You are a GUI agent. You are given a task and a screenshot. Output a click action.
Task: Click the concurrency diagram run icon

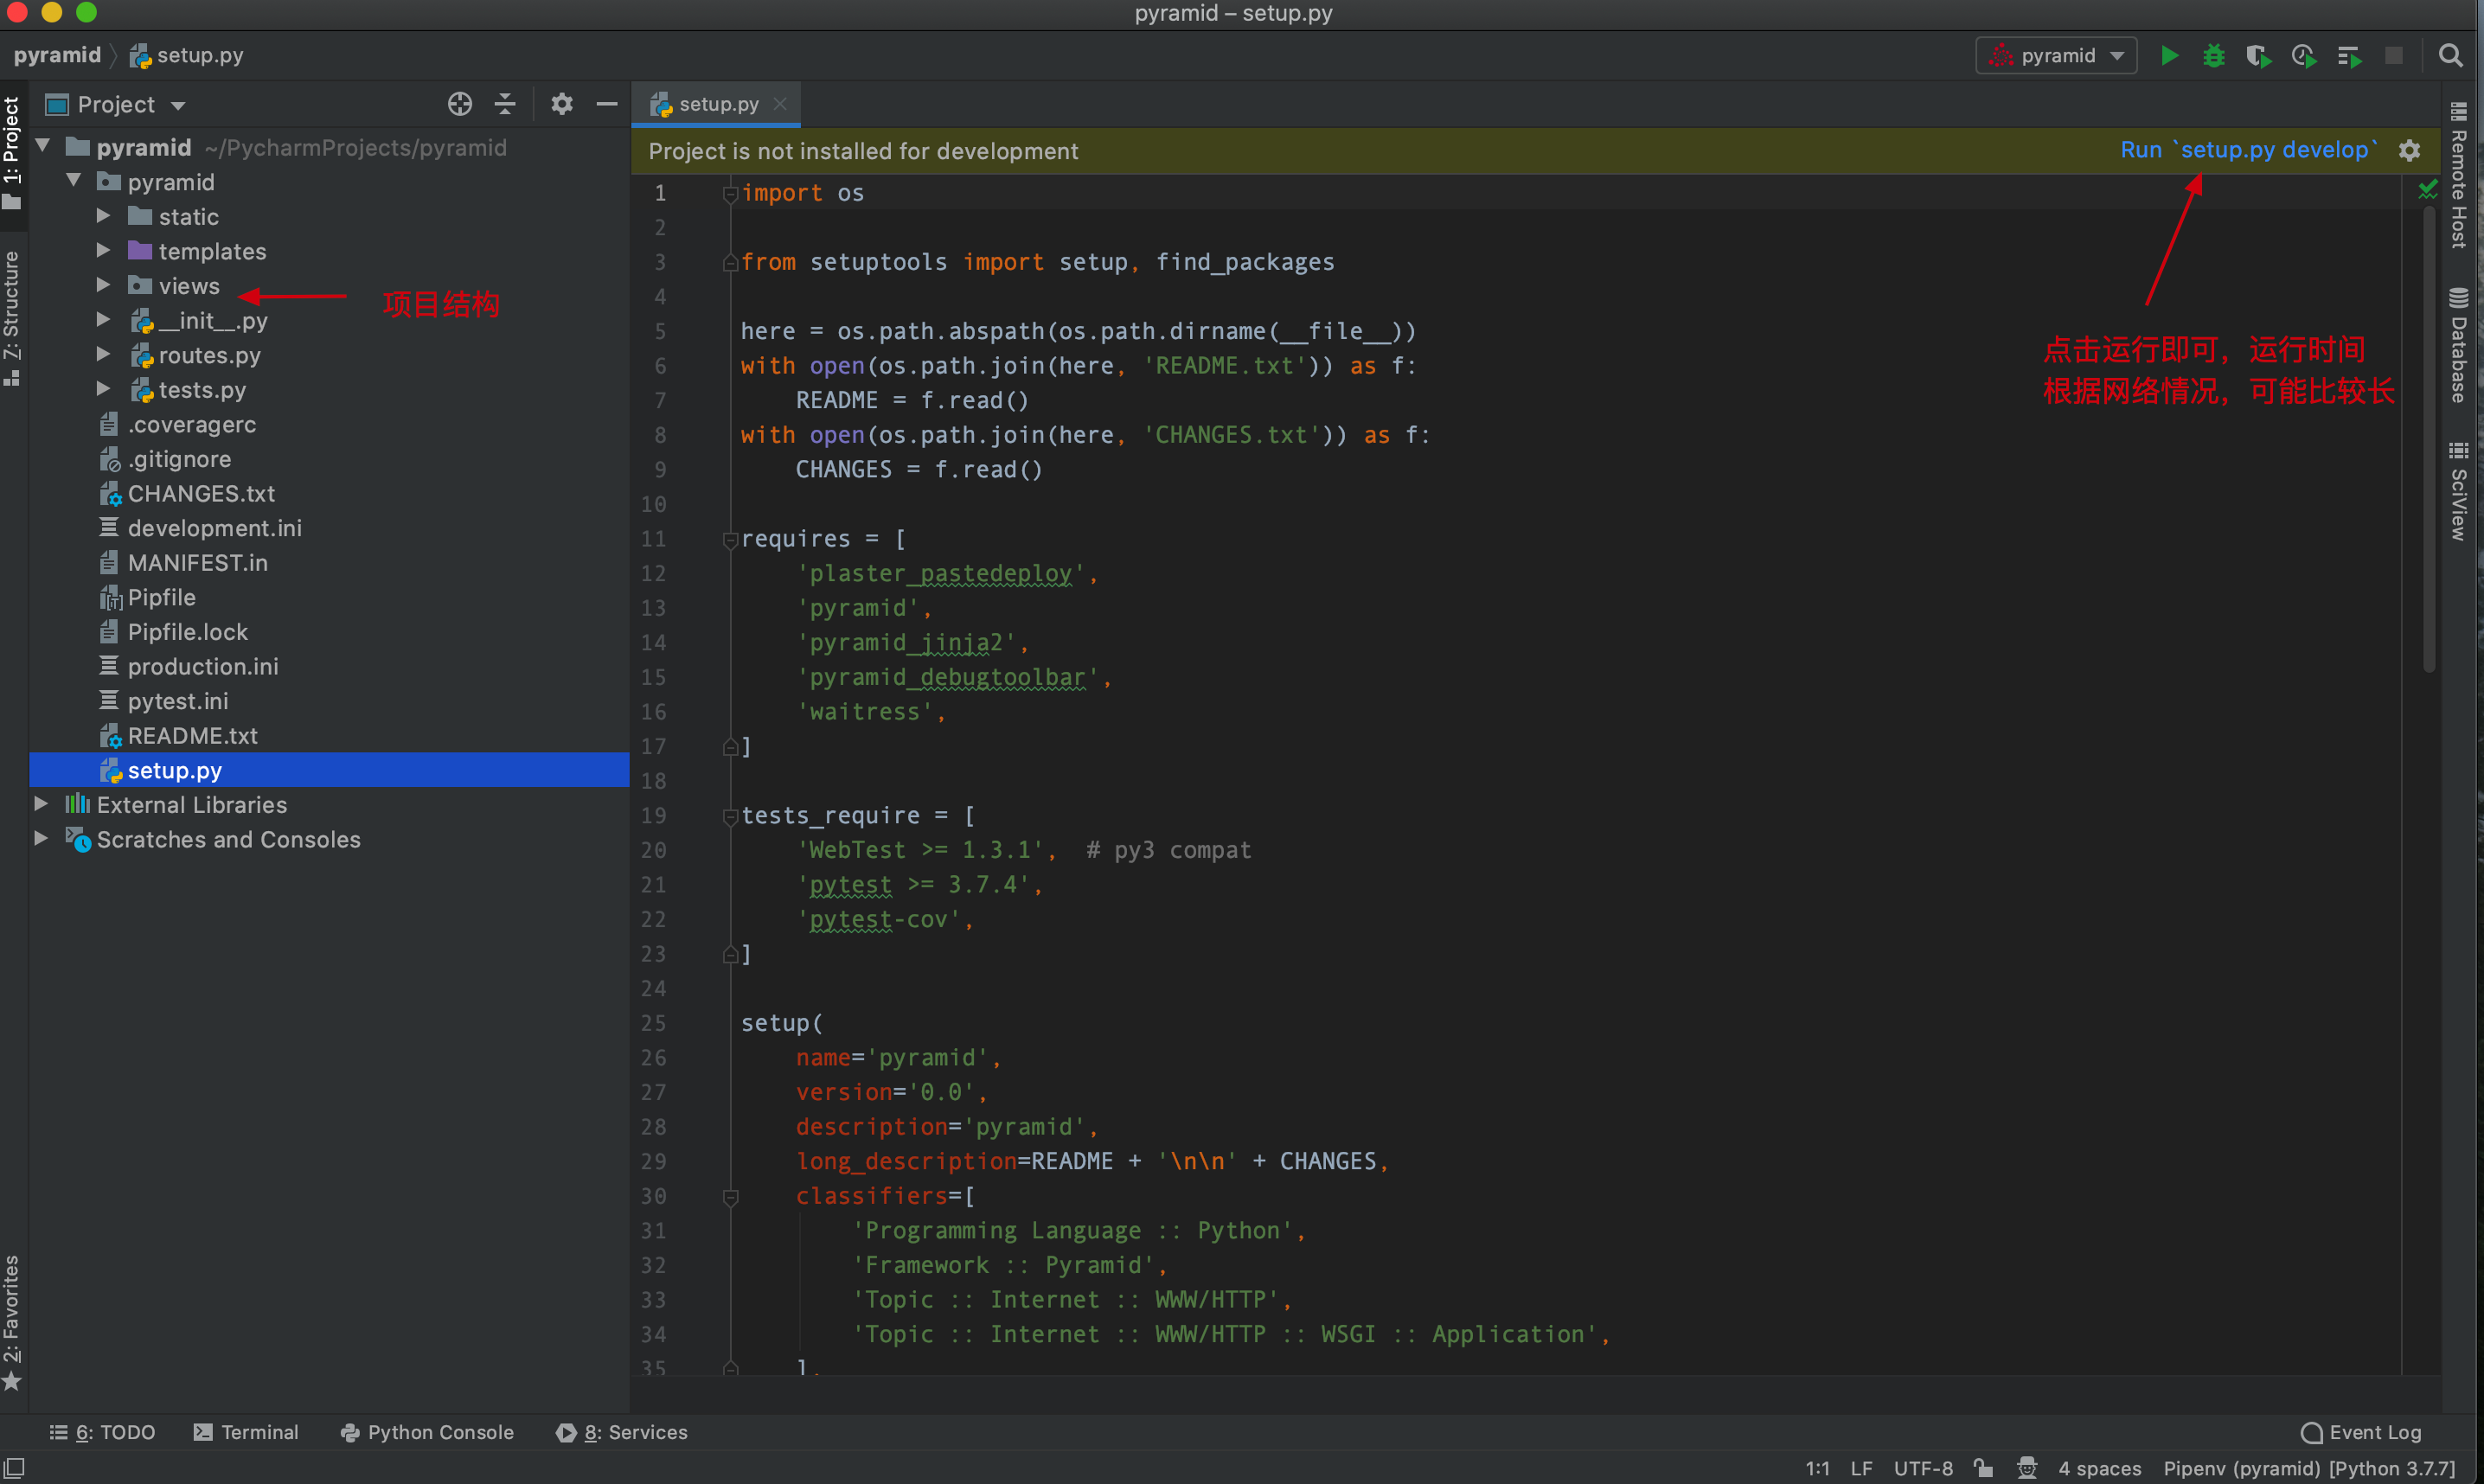2349,56
